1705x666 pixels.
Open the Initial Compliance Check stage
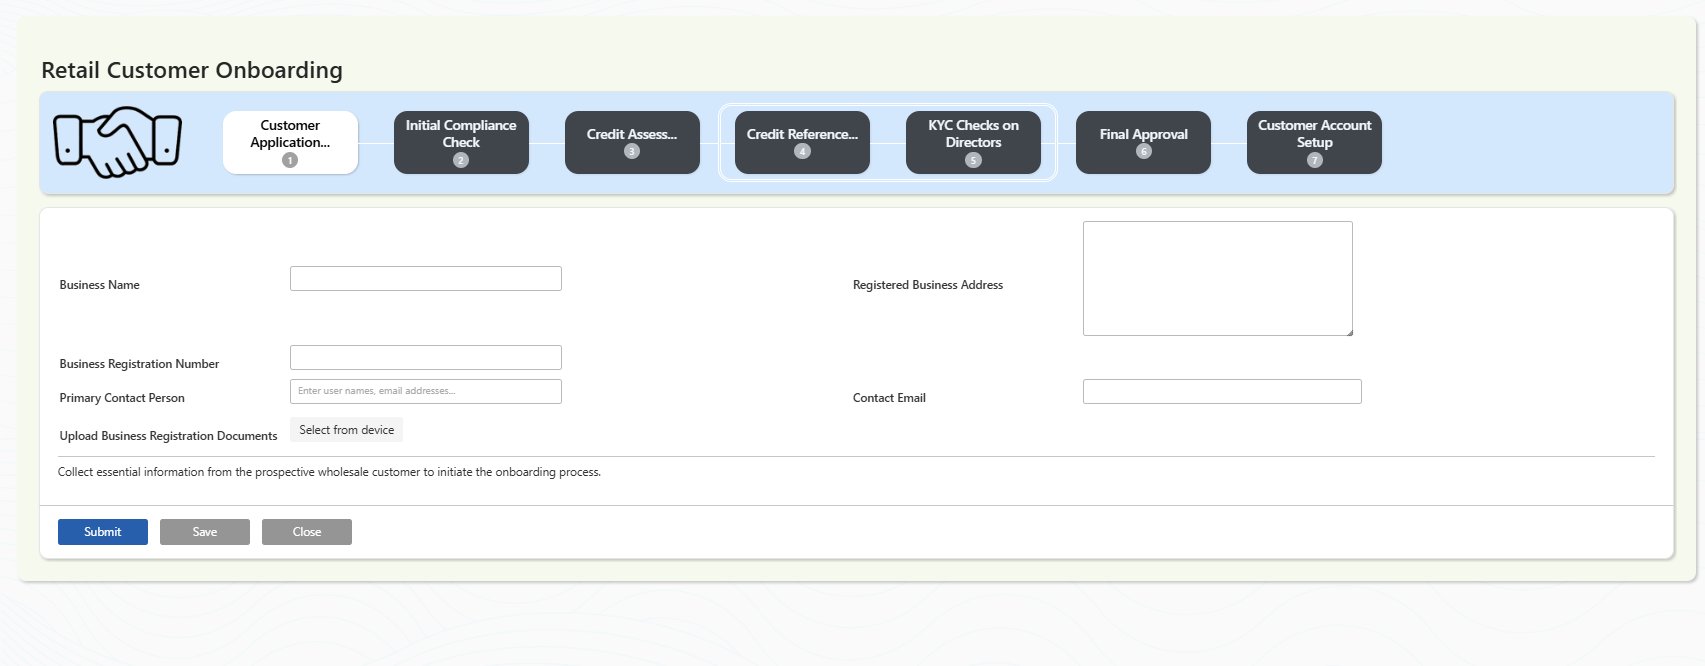pos(461,142)
